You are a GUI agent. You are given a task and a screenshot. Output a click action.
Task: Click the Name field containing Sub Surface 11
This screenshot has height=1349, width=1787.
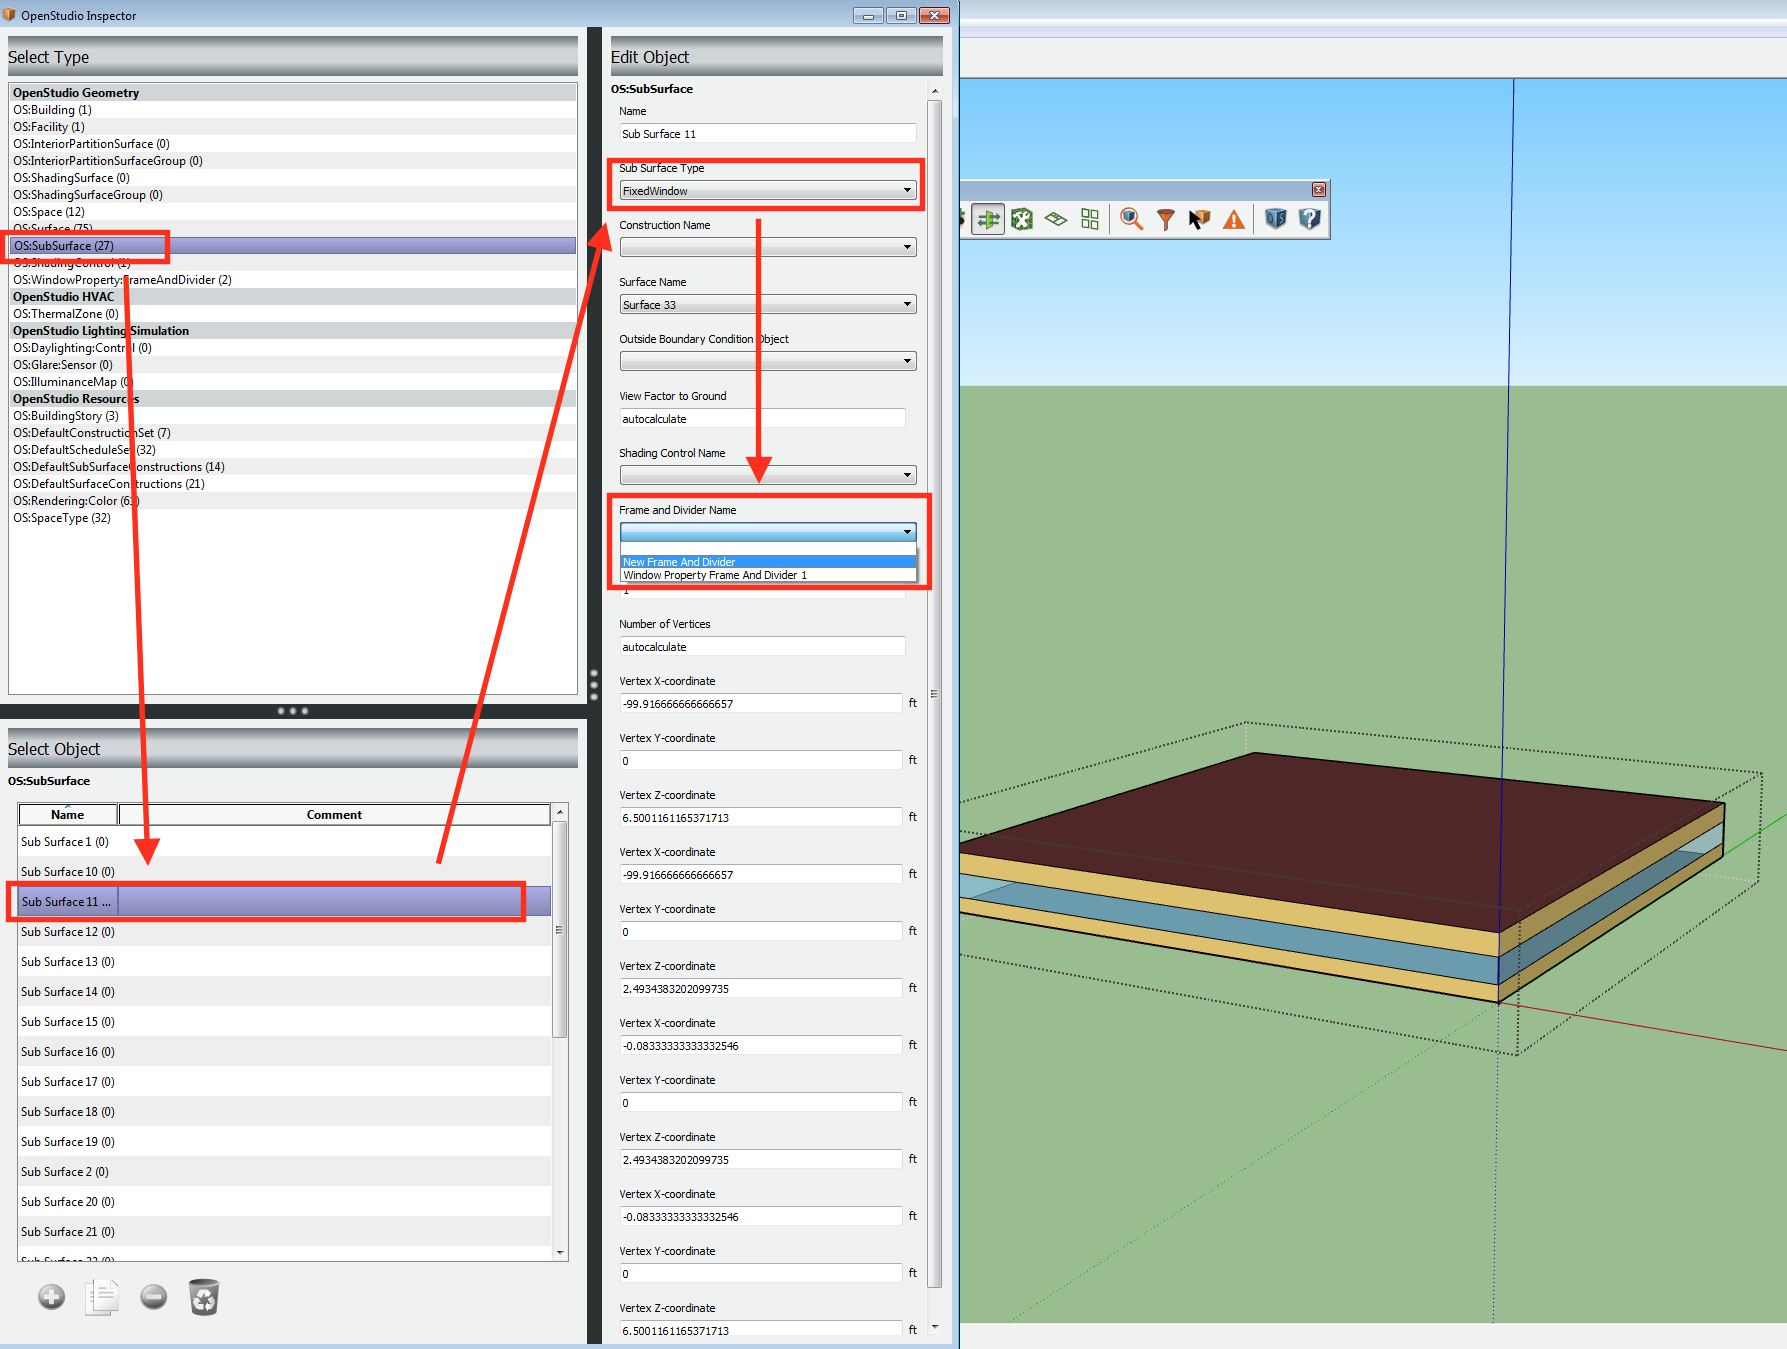click(x=767, y=134)
